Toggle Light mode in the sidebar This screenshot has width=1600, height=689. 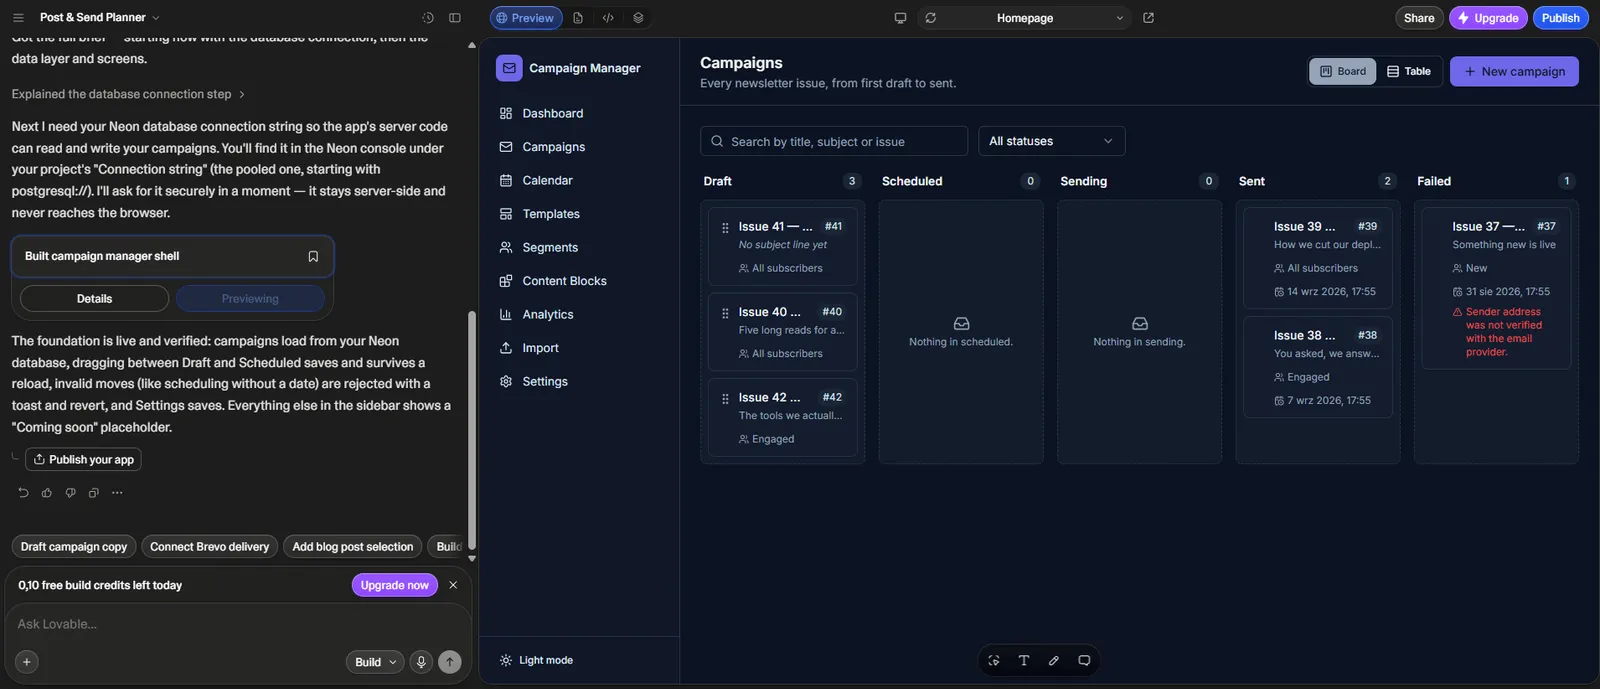[x=536, y=660]
